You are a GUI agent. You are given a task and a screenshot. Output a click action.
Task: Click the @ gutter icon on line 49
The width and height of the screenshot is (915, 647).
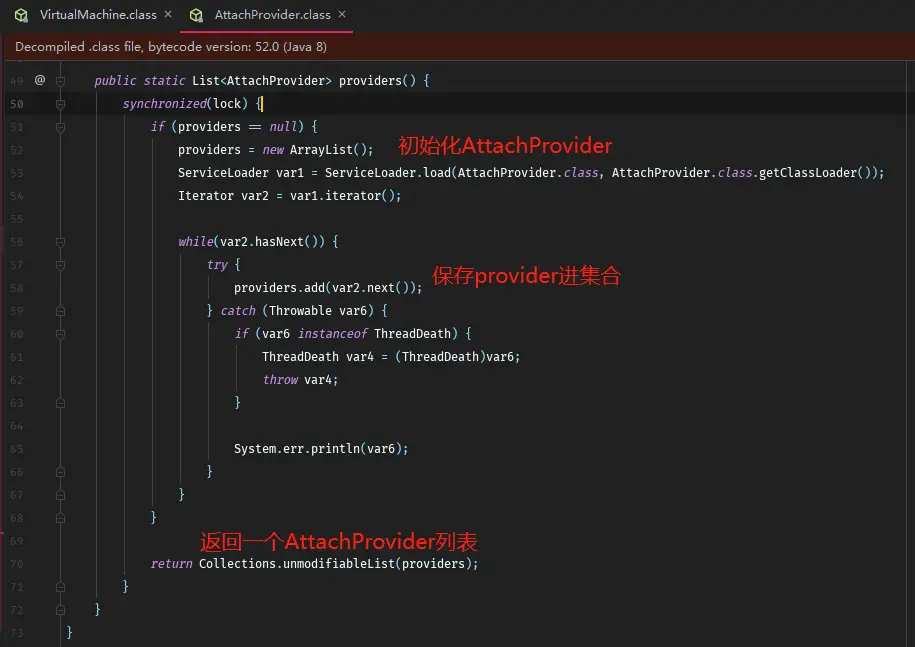[40, 80]
